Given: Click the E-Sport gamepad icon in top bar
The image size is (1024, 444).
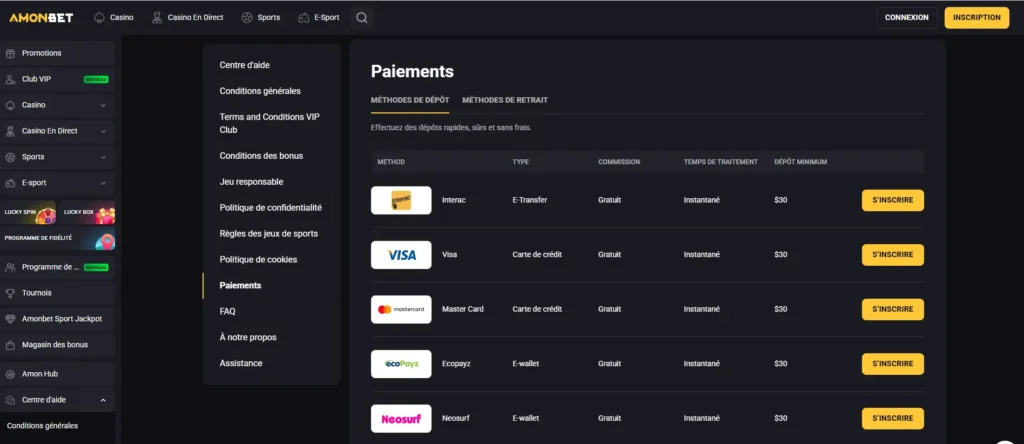Looking at the screenshot, I should [304, 18].
